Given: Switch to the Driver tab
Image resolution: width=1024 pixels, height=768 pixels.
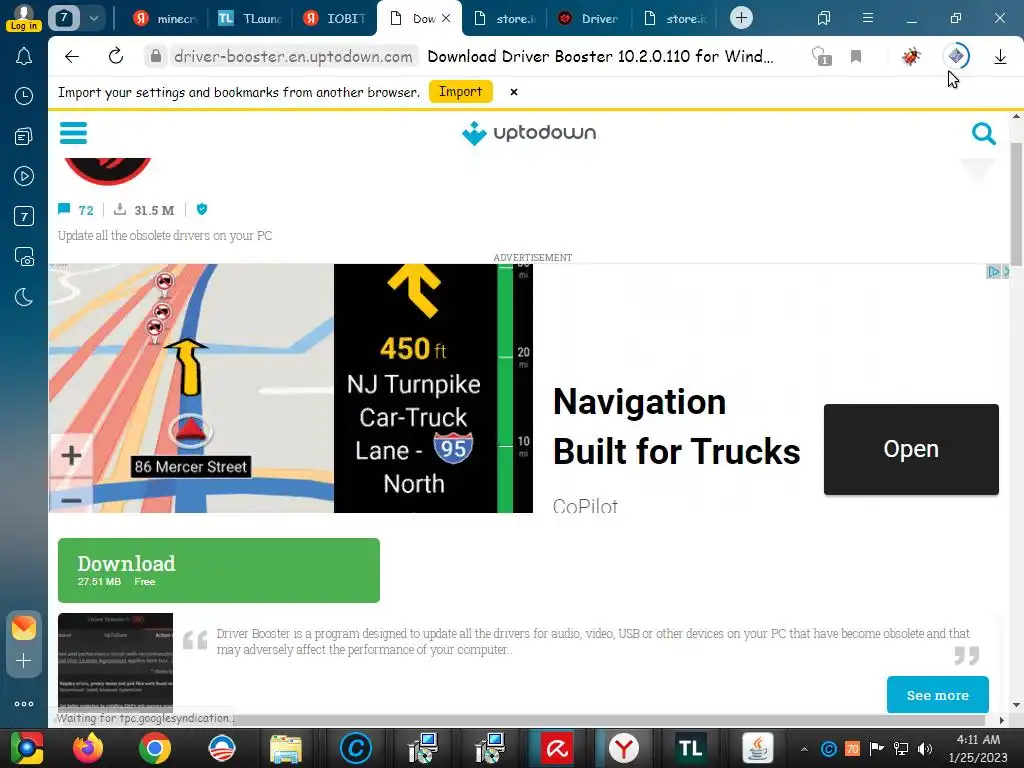Looking at the screenshot, I should (x=589, y=18).
